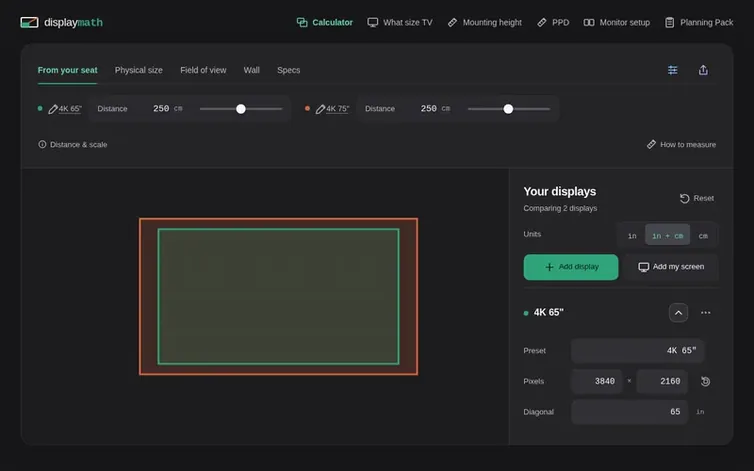Reset pixels with the restore icon
Screen dimensions: 754x471
(705, 382)
